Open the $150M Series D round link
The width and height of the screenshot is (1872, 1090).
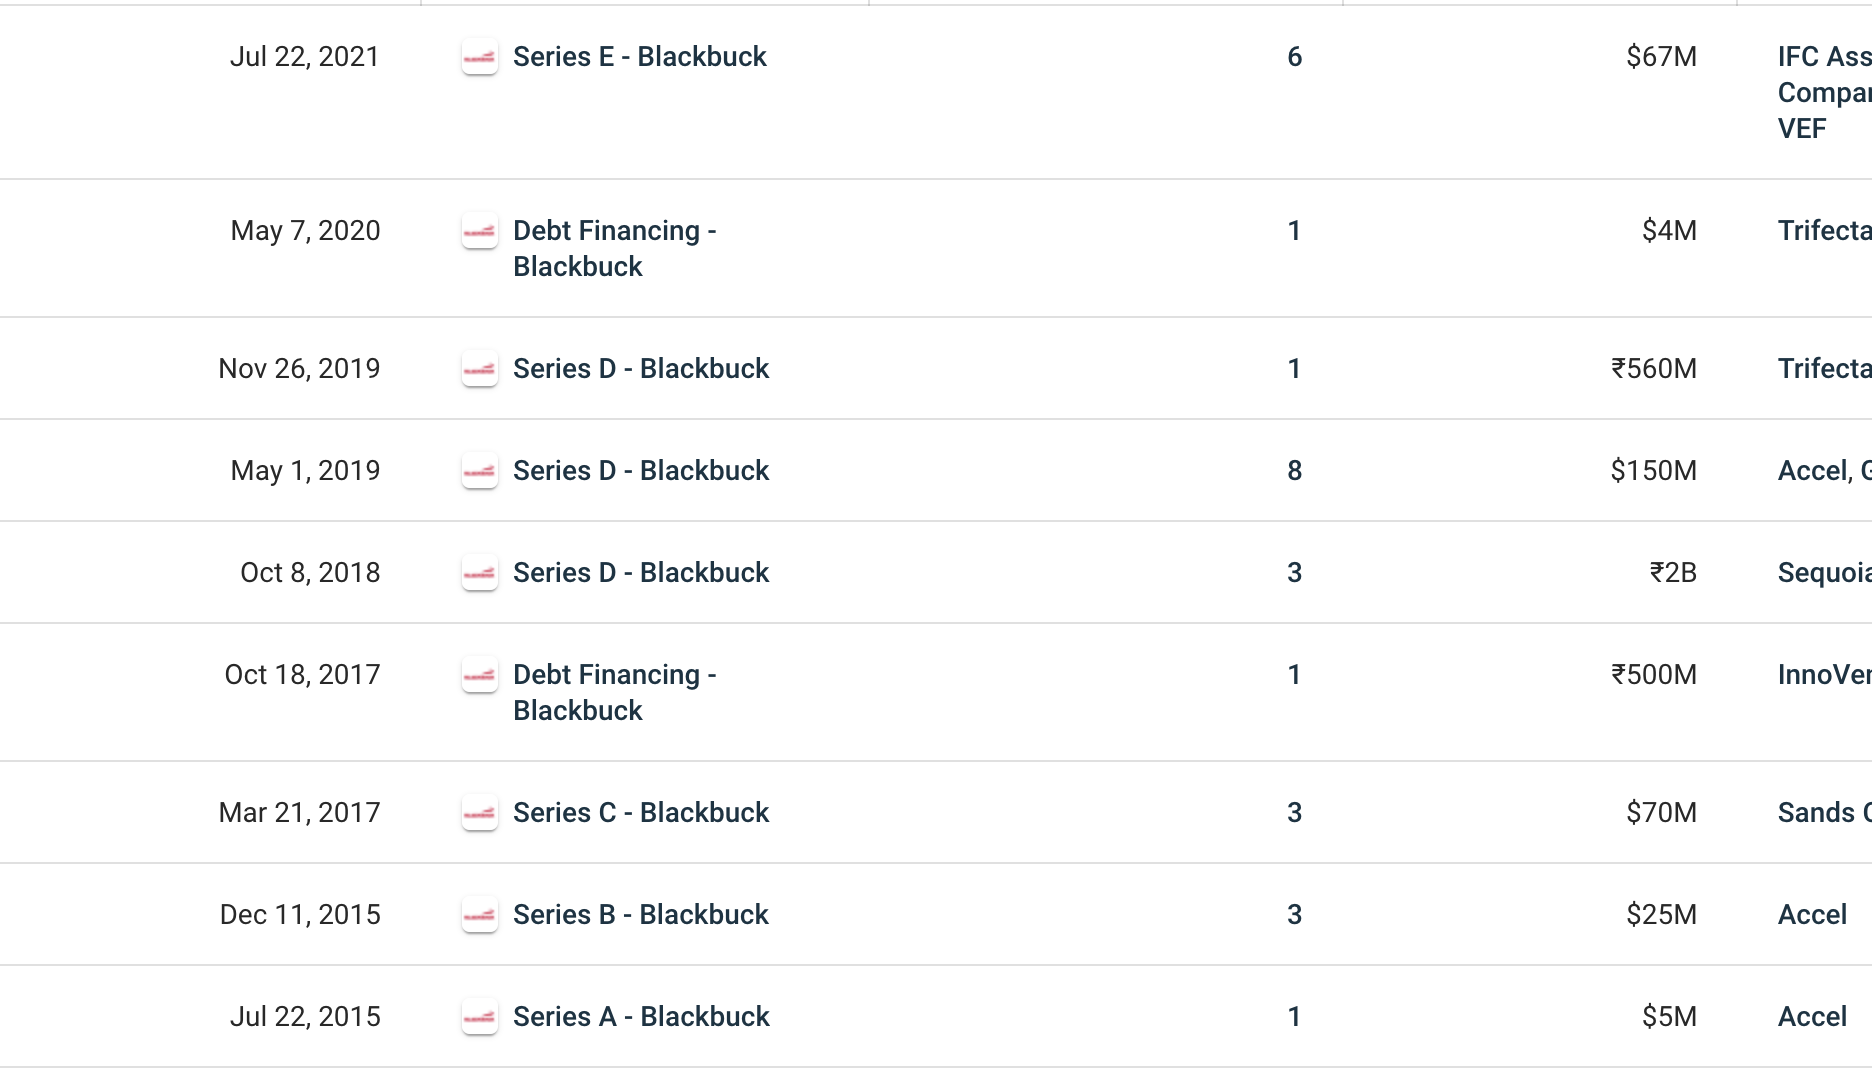click(640, 471)
